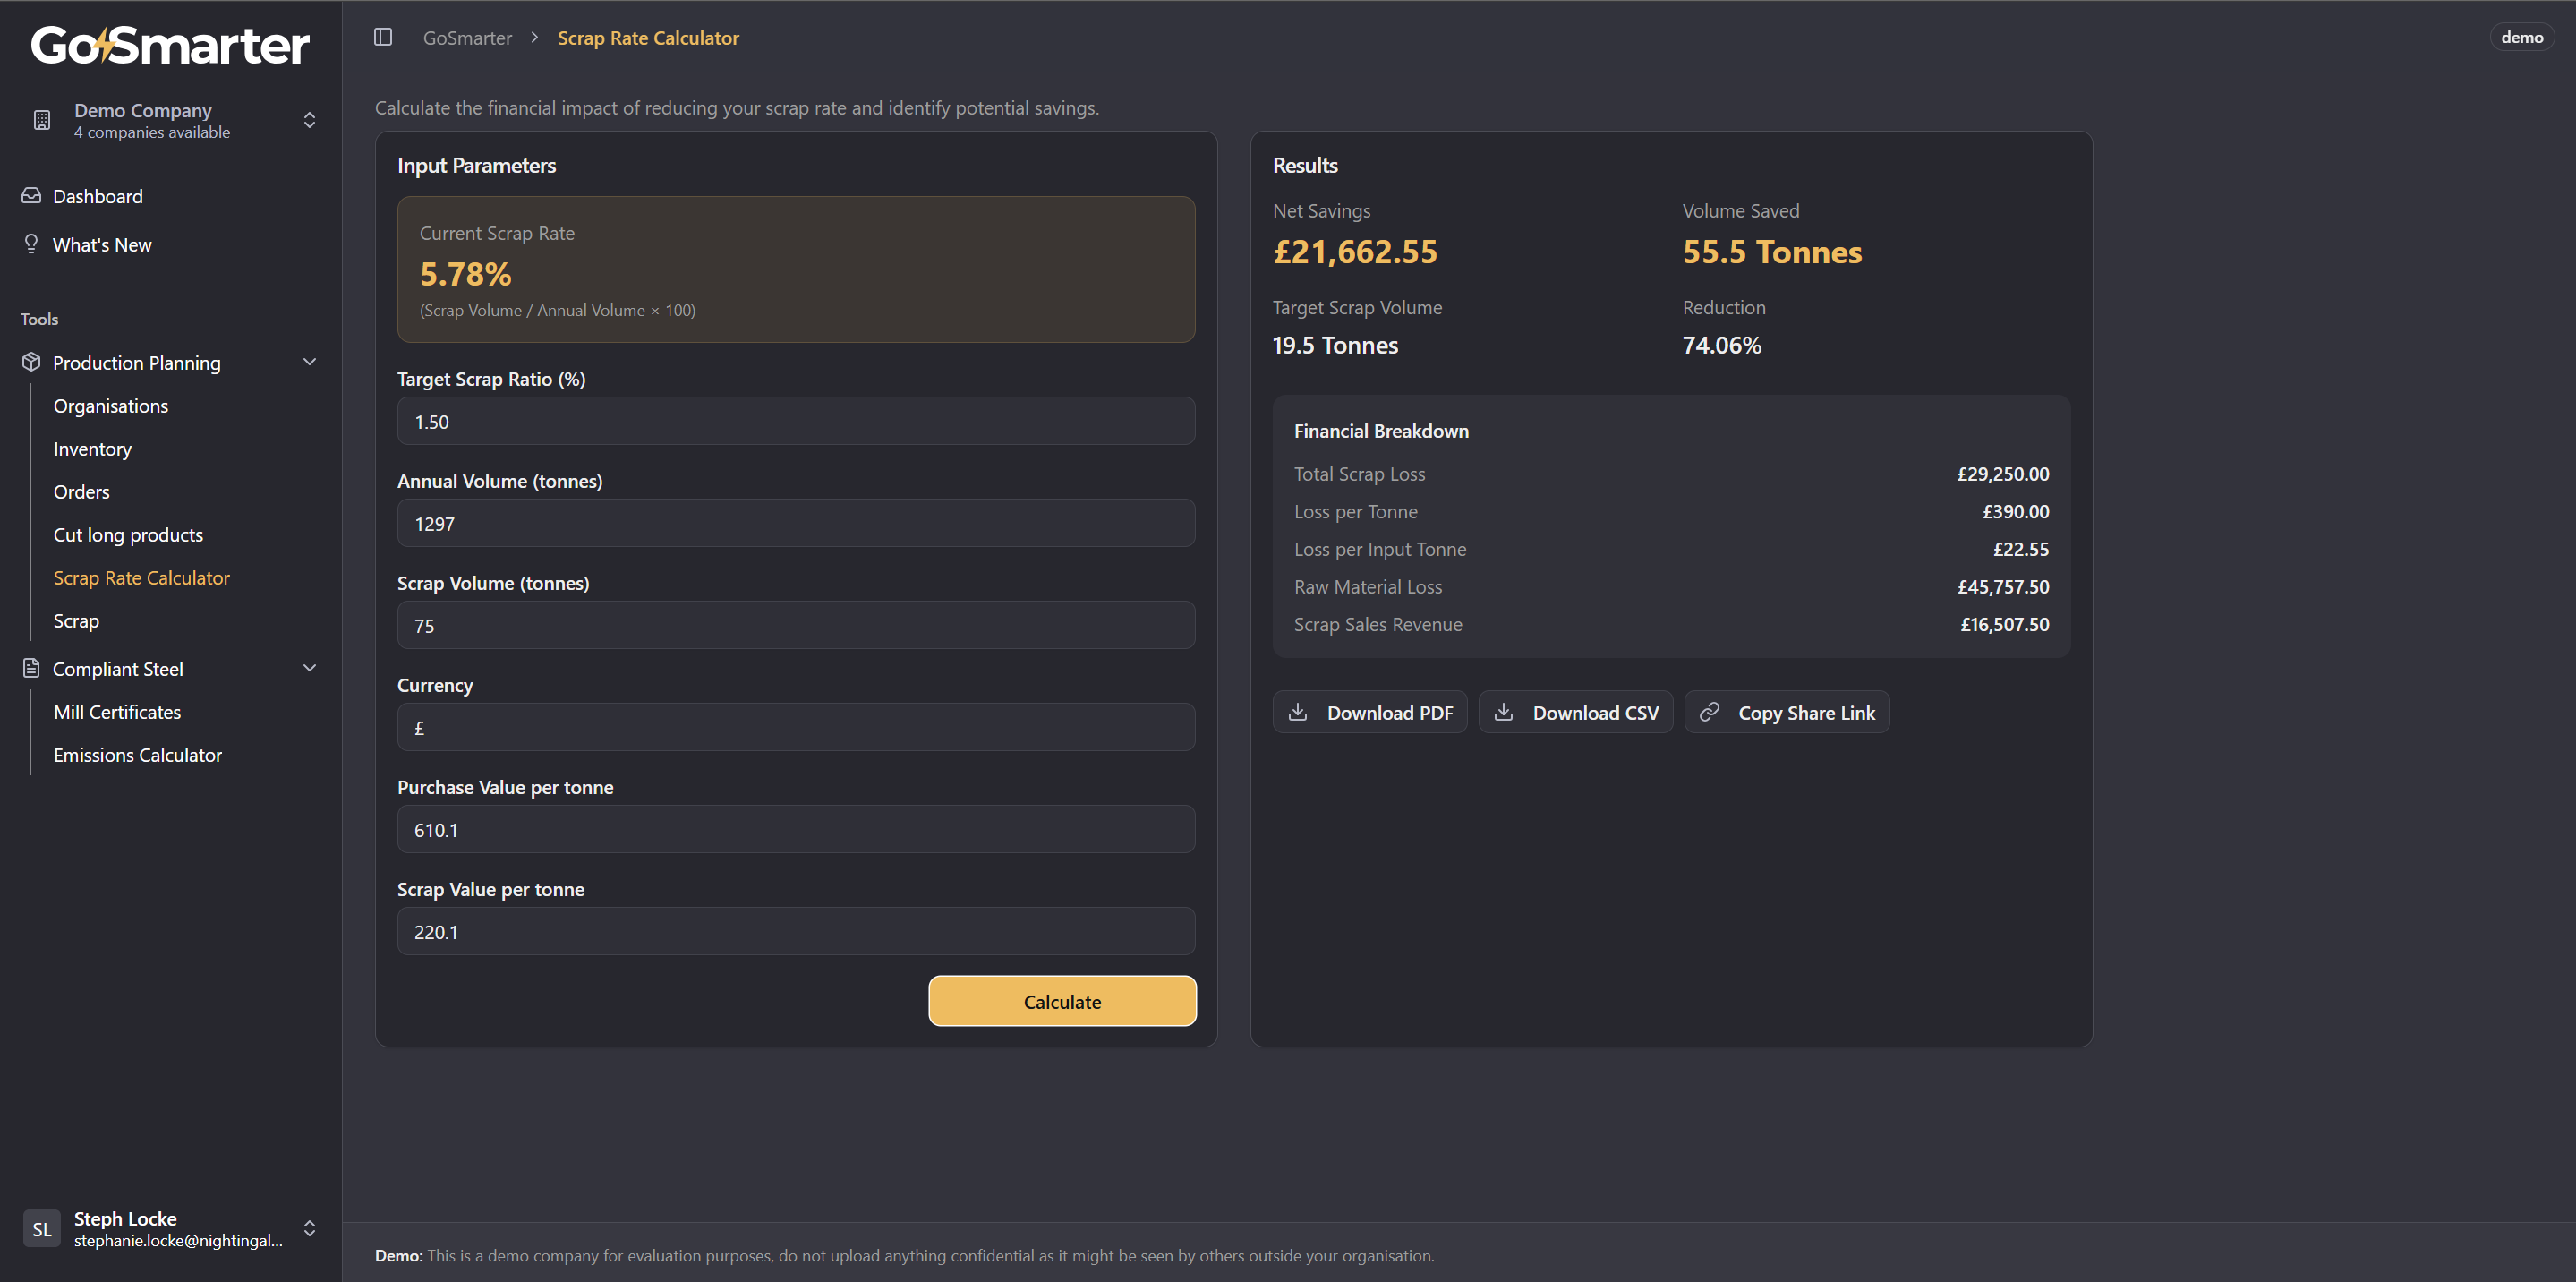Collapse the Production Planning section
Image resolution: width=2576 pixels, height=1282 pixels.
[309, 362]
